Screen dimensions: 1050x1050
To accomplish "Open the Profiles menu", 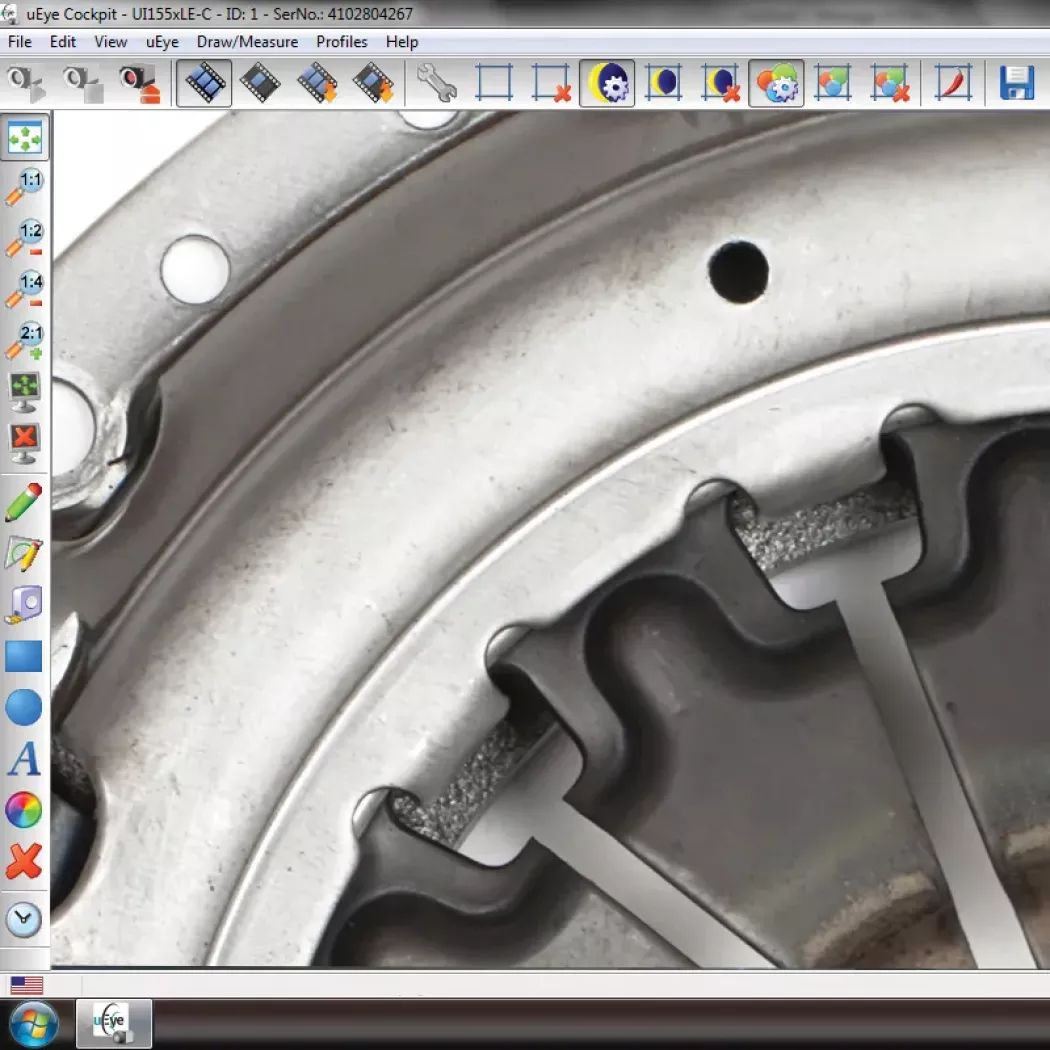I will coord(341,42).
